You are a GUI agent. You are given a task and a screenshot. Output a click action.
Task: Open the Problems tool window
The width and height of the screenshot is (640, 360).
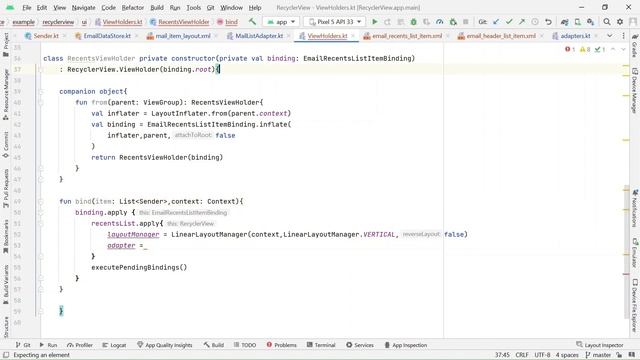[282, 345]
